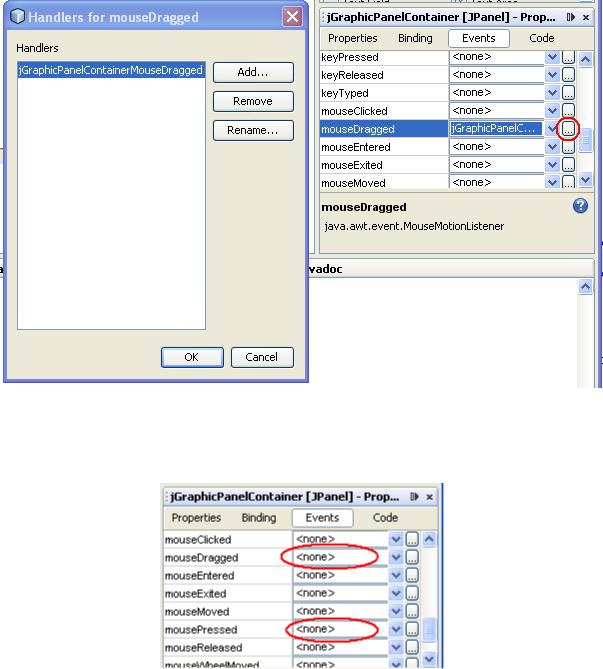Expand mouseDragged dropdown in lower panel
Viewport: 603px width, 669px height.
tap(396, 557)
